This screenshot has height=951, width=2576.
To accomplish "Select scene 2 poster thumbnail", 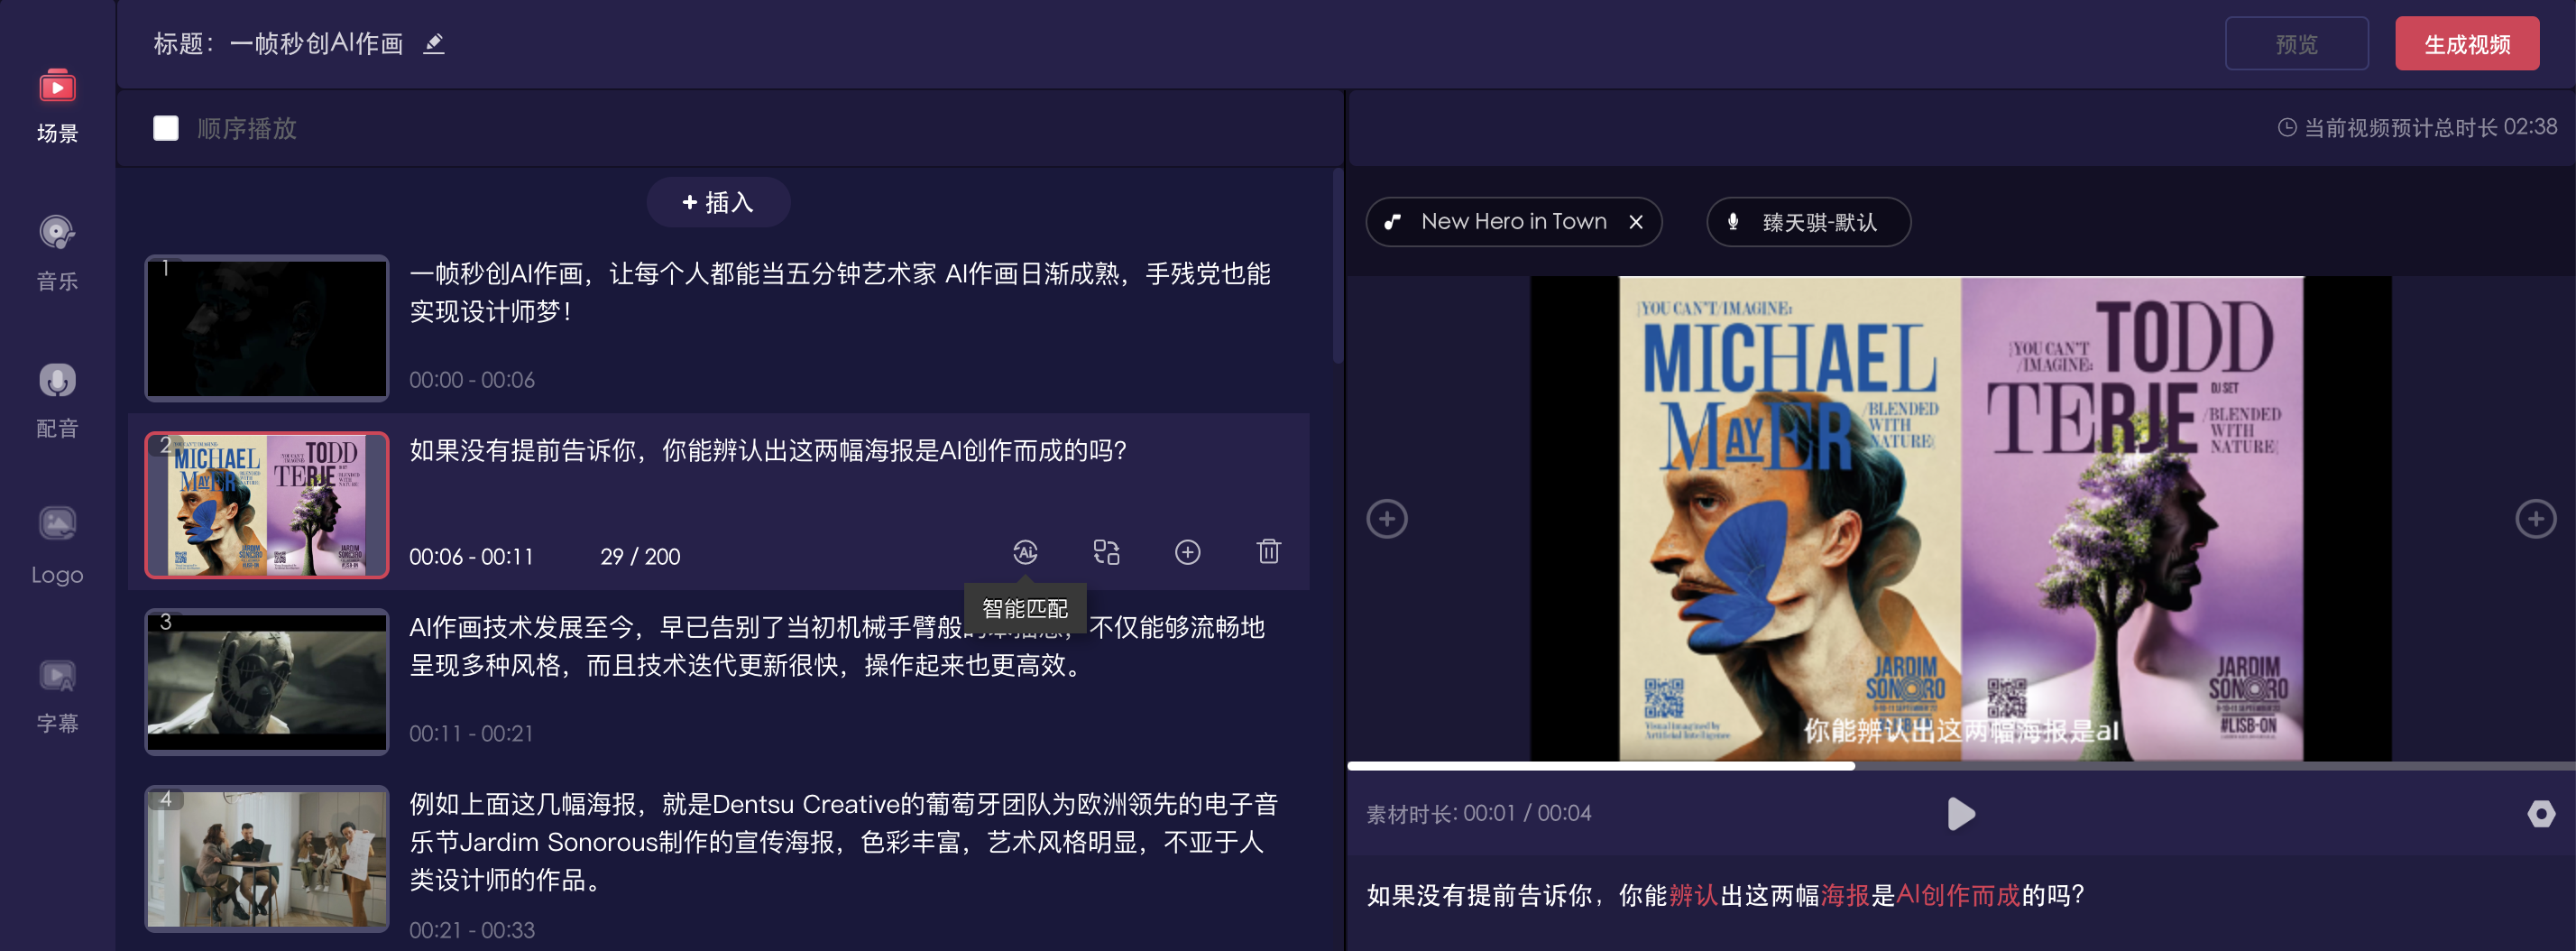I will 267,505.
